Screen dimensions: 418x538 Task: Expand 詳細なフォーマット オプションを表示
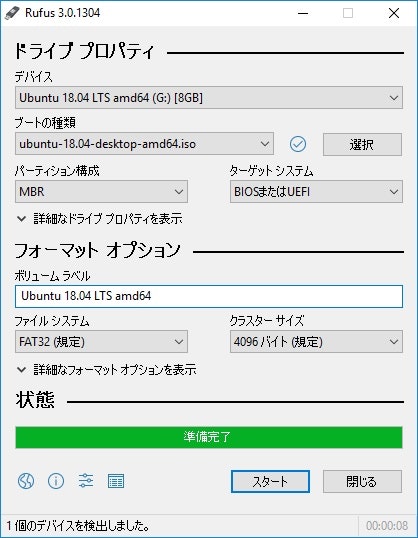(106, 370)
